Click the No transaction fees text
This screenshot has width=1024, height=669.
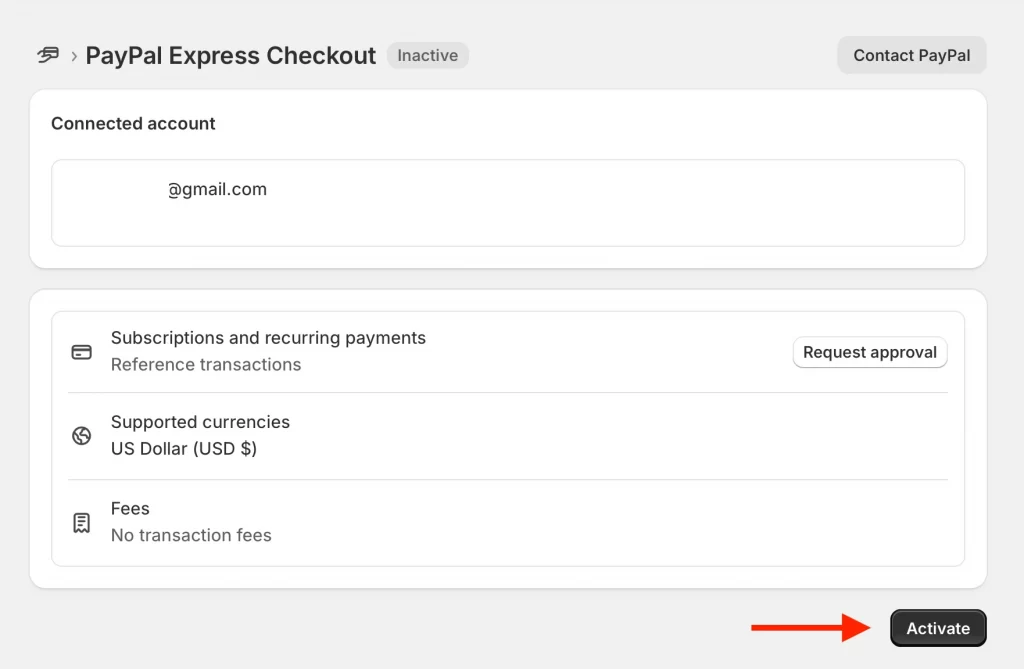pos(191,536)
